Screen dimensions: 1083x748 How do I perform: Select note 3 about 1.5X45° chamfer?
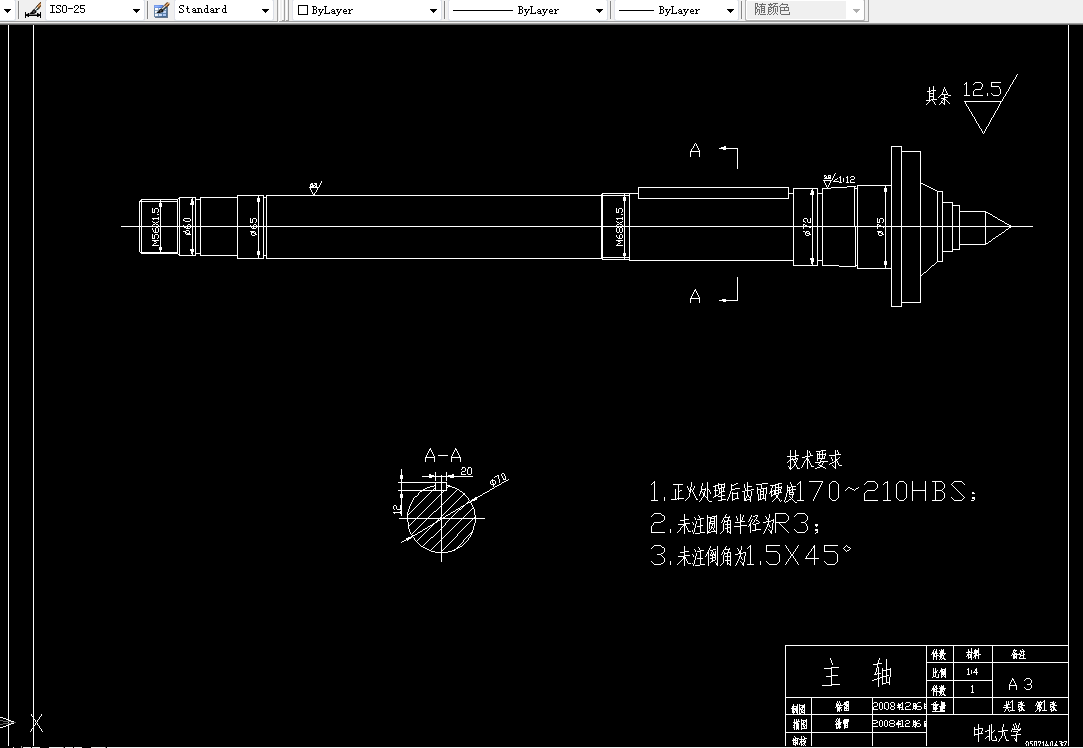point(751,555)
